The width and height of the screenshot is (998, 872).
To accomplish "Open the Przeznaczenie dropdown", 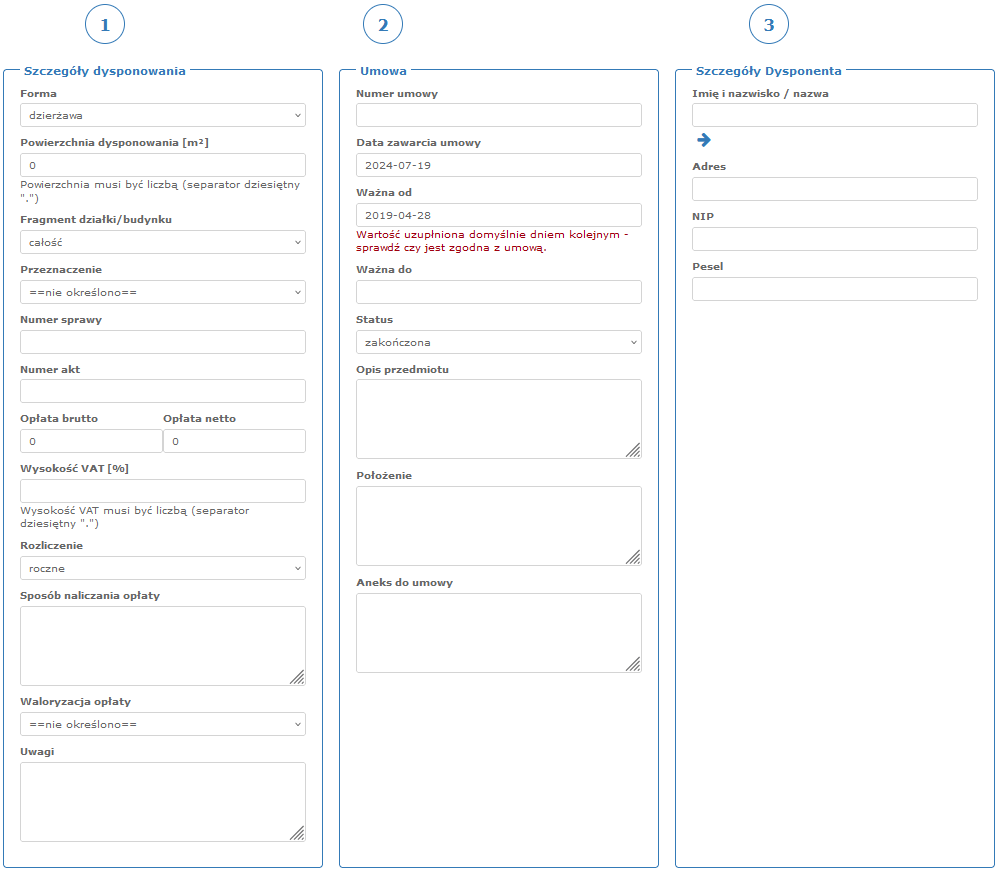I will [x=162, y=292].
